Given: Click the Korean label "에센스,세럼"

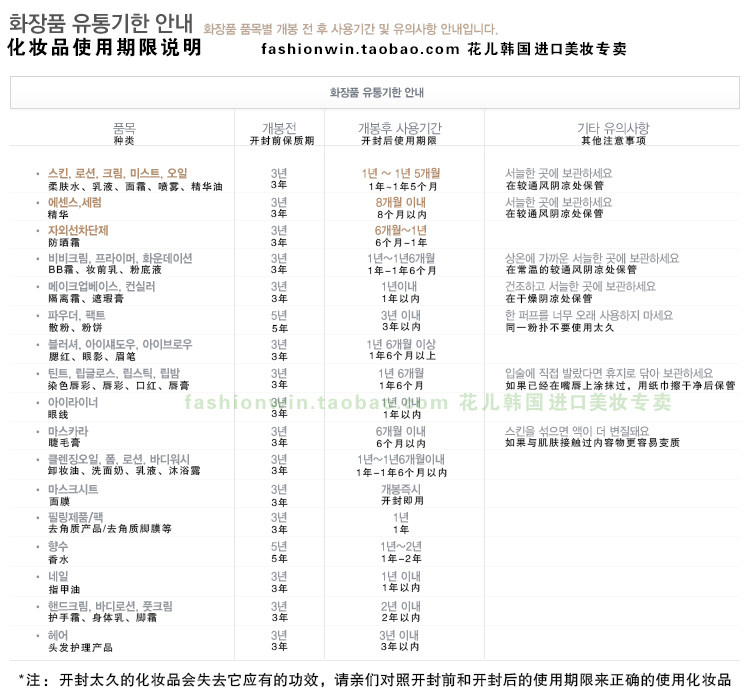Looking at the screenshot, I should pyautogui.click(x=75, y=202).
